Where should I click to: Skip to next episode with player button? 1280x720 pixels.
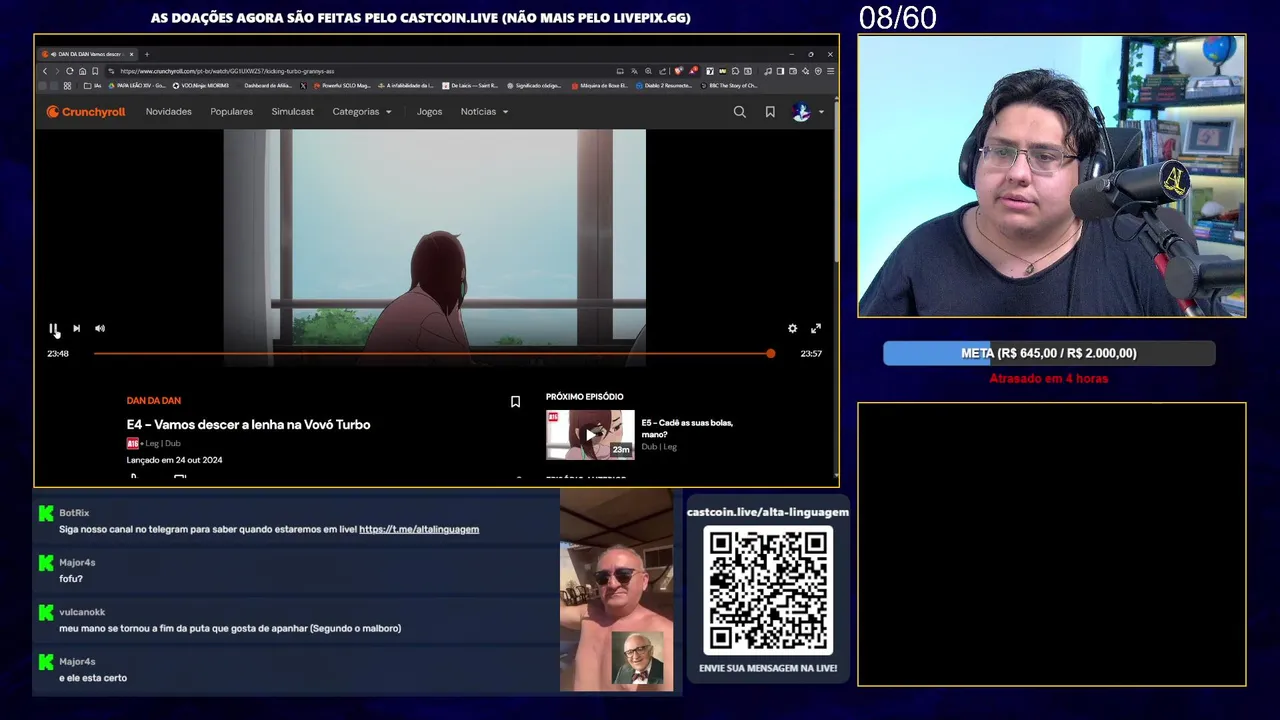click(x=76, y=328)
